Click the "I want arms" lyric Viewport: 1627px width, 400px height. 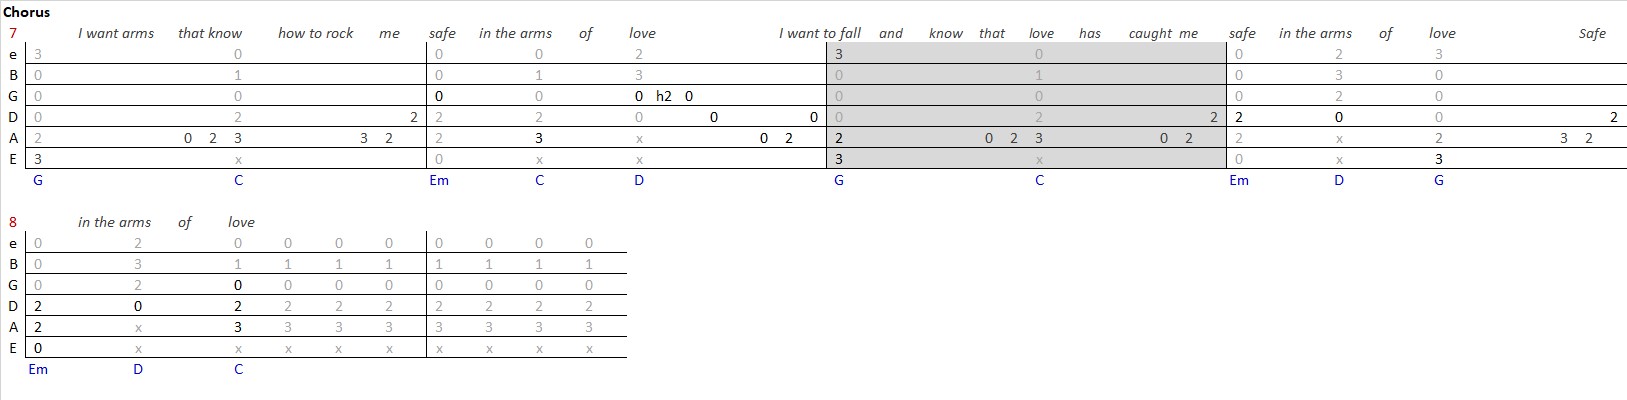[116, 33]
